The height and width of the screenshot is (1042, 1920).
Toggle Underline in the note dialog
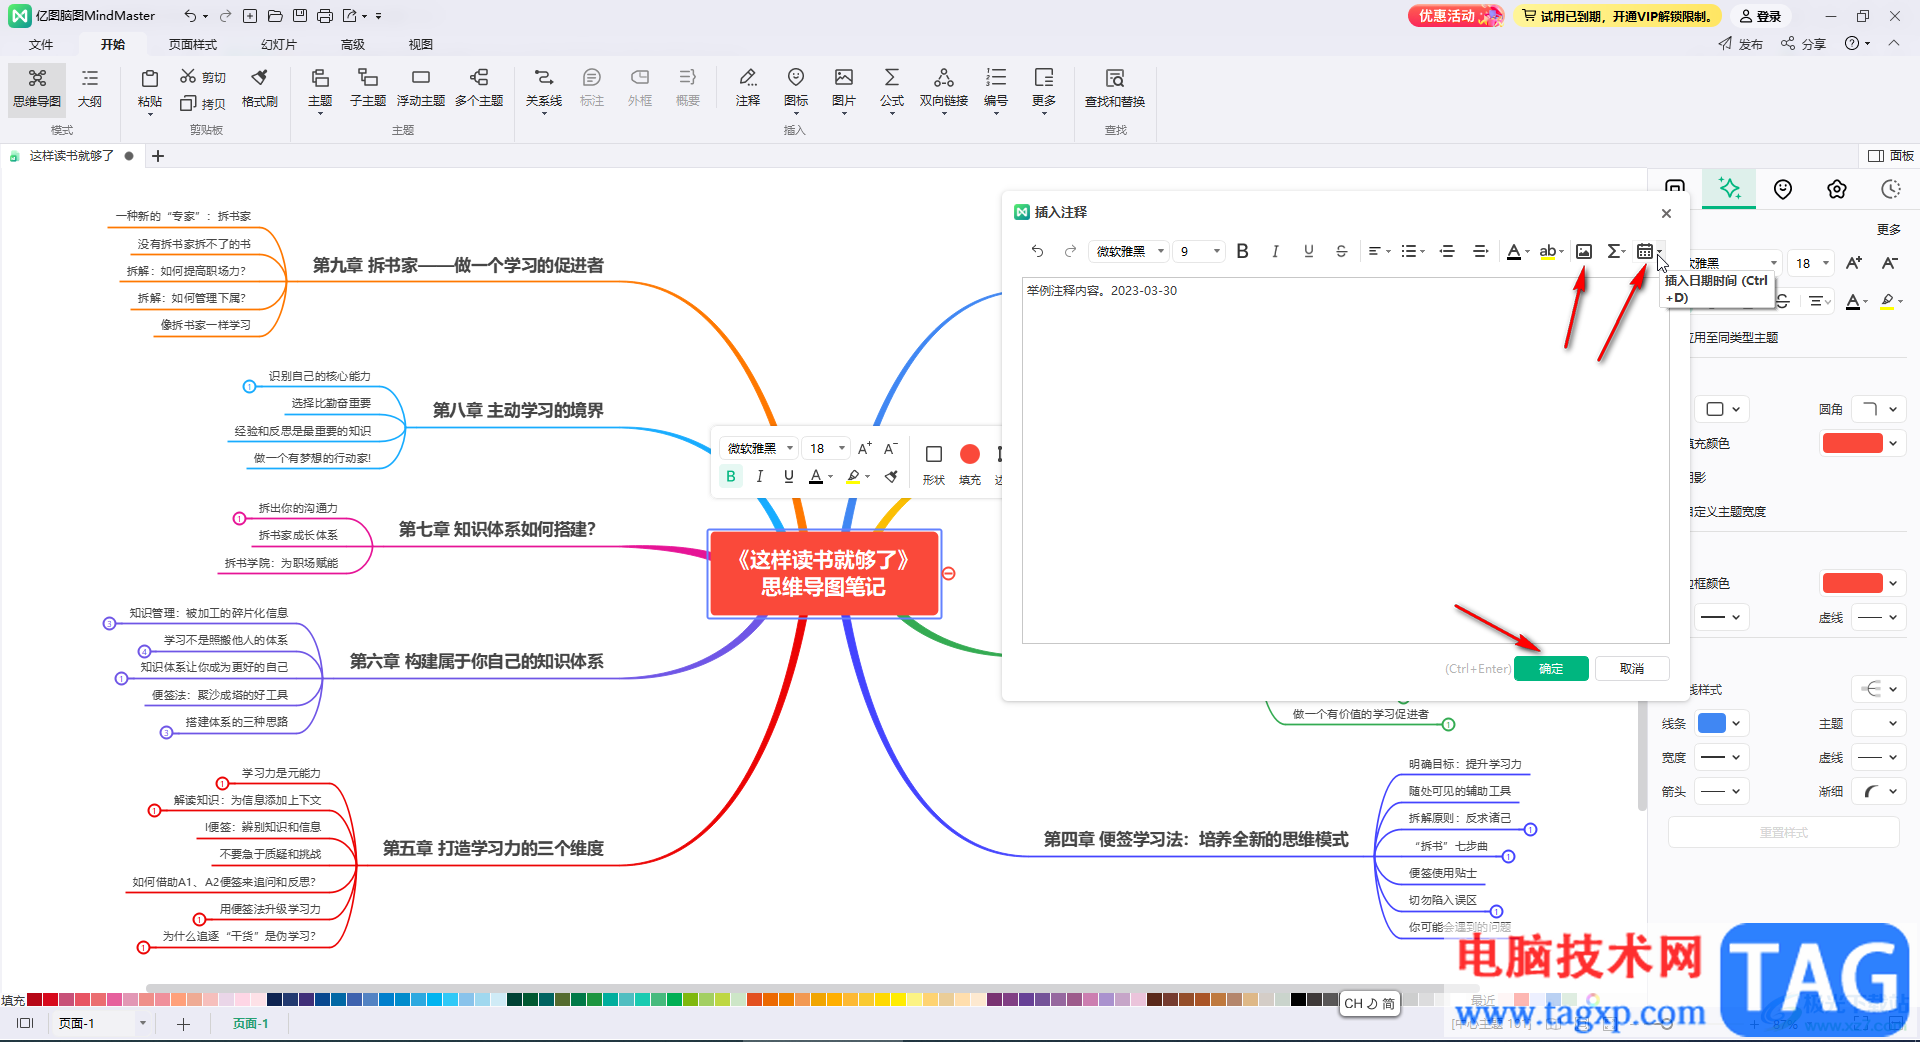coord(1308,251)
